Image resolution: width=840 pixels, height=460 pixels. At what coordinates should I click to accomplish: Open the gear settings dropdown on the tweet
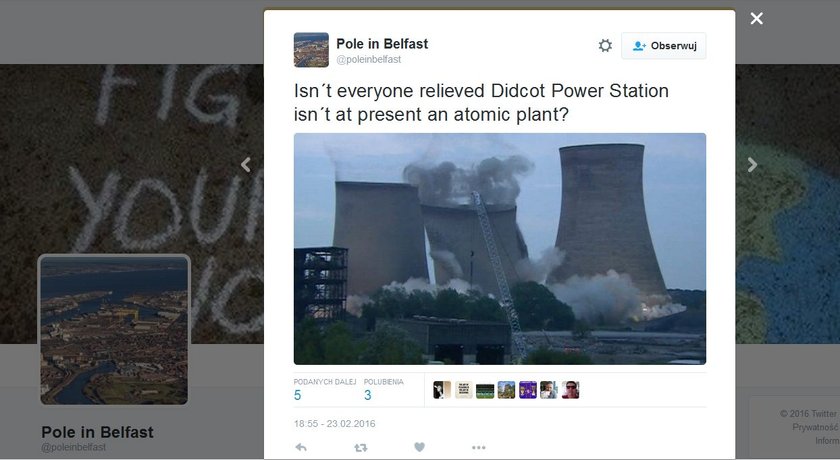click(605, 46)
